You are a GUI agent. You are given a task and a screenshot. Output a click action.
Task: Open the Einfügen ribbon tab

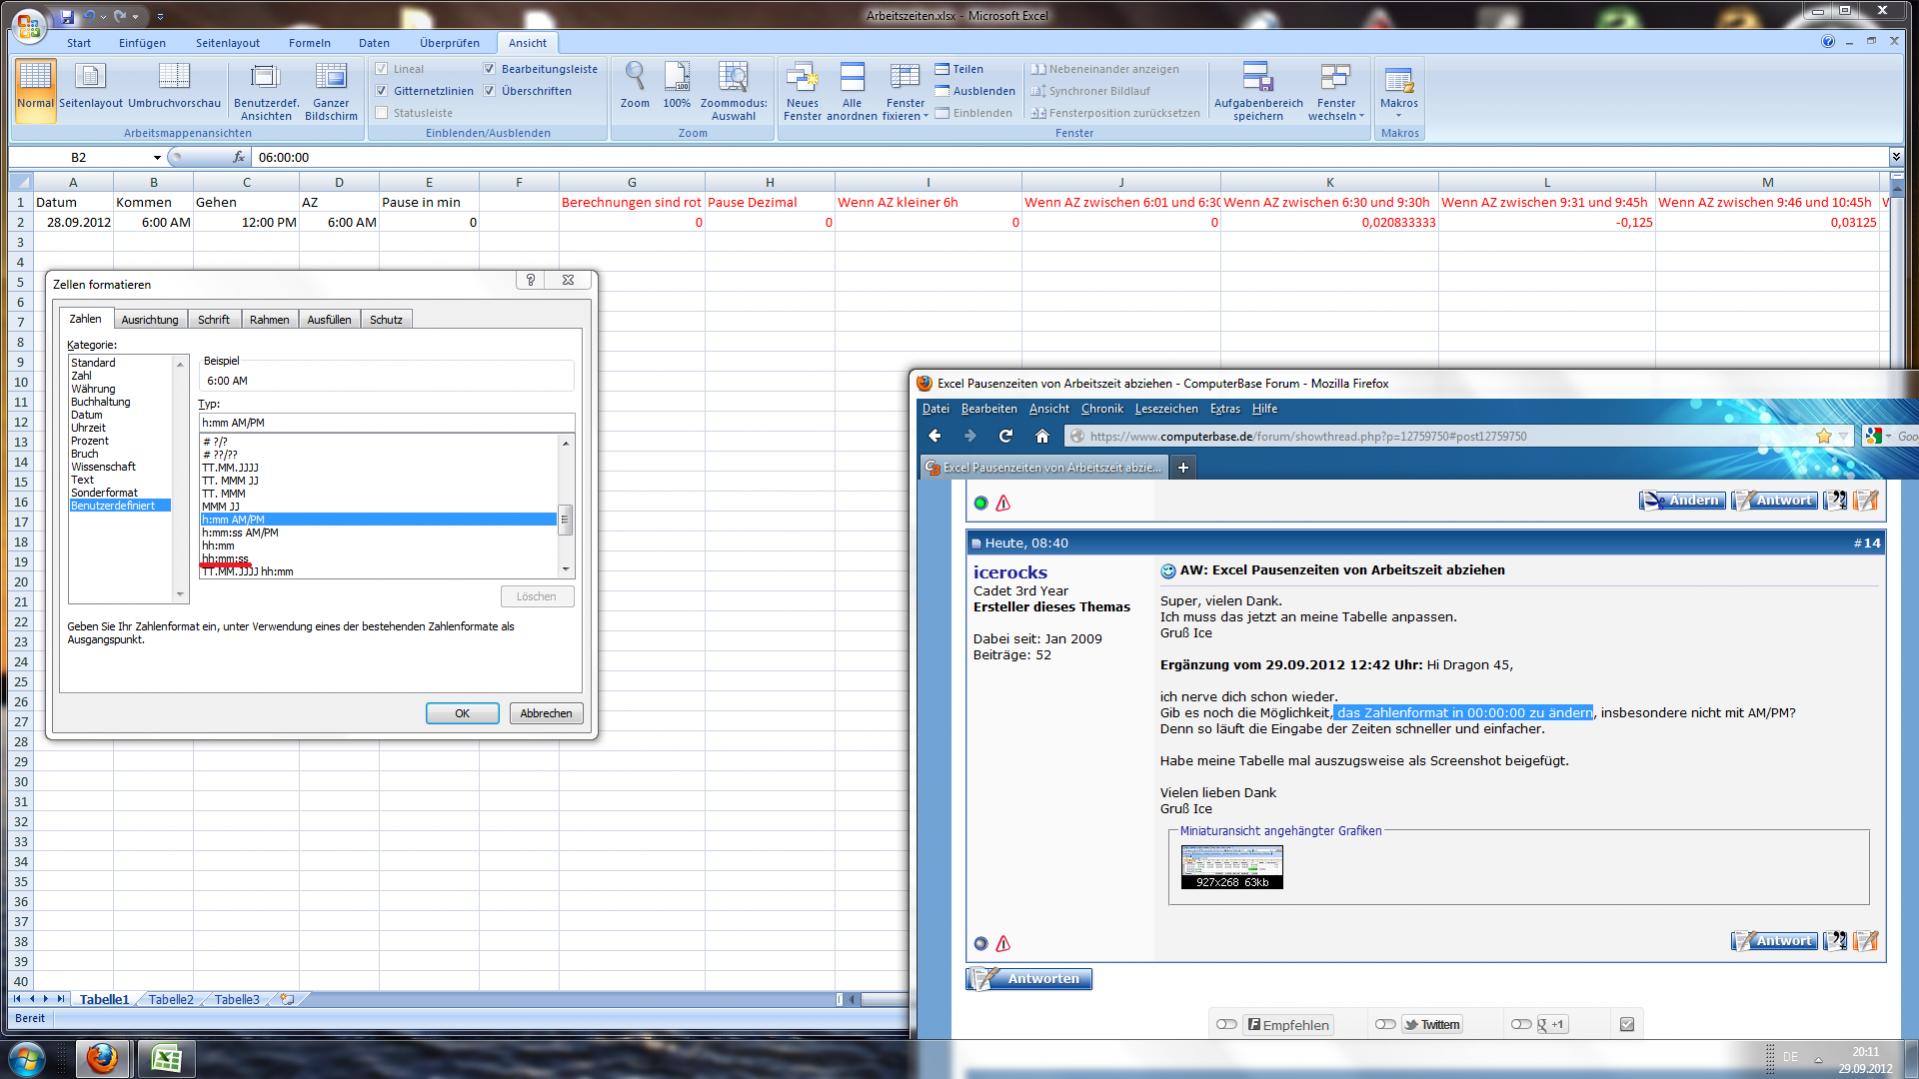pos(142,43)
